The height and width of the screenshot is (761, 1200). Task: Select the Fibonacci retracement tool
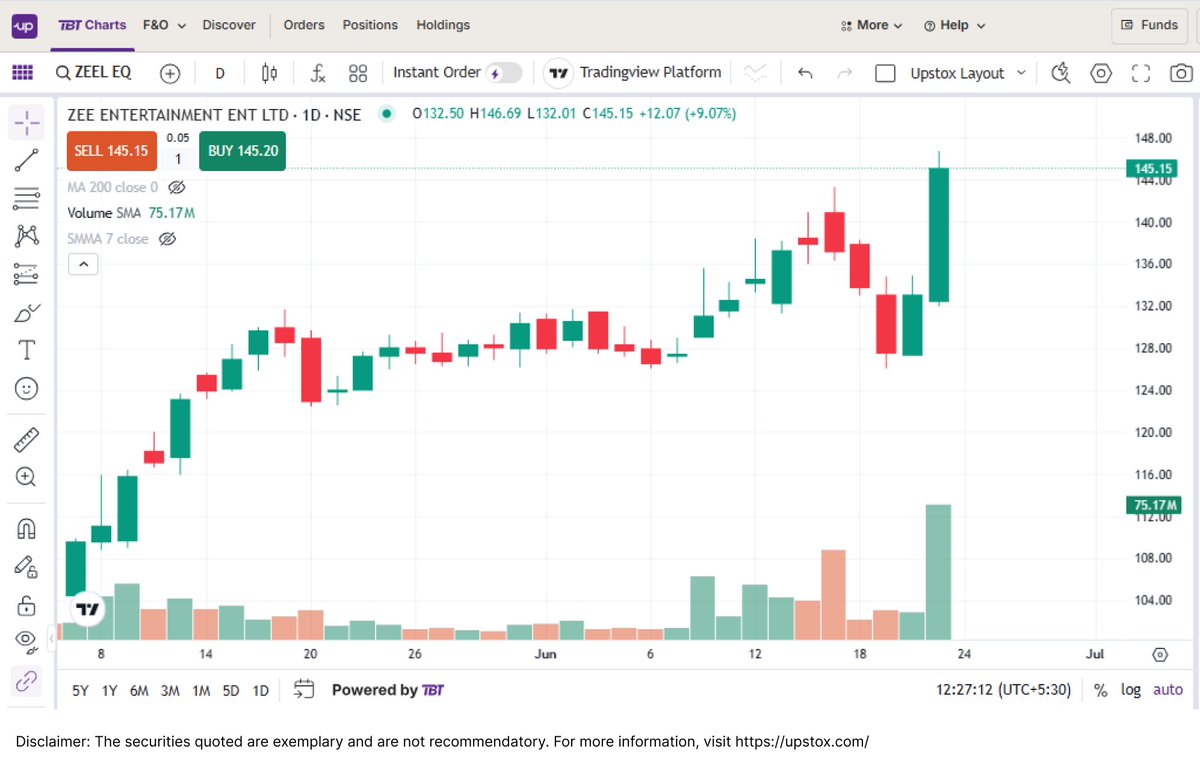pyautogui.click(x=27, y=198)
